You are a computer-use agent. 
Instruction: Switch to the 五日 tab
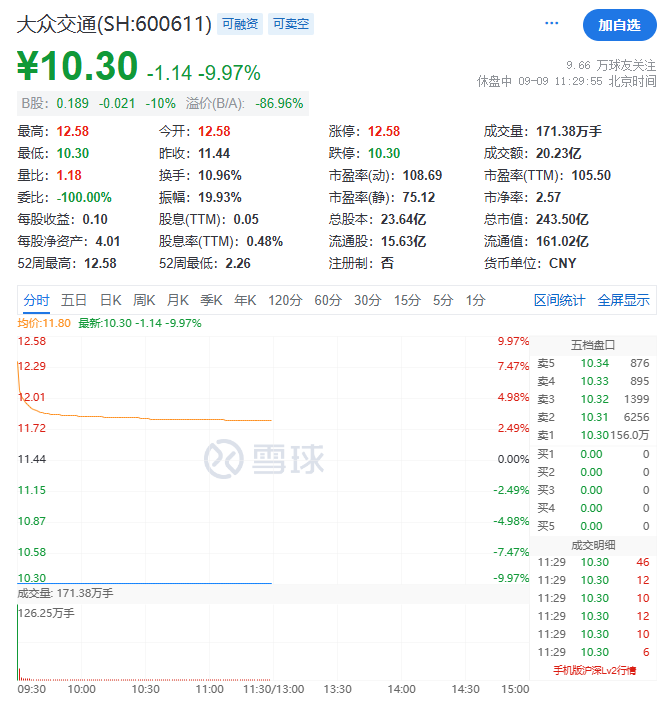(73, 300)
